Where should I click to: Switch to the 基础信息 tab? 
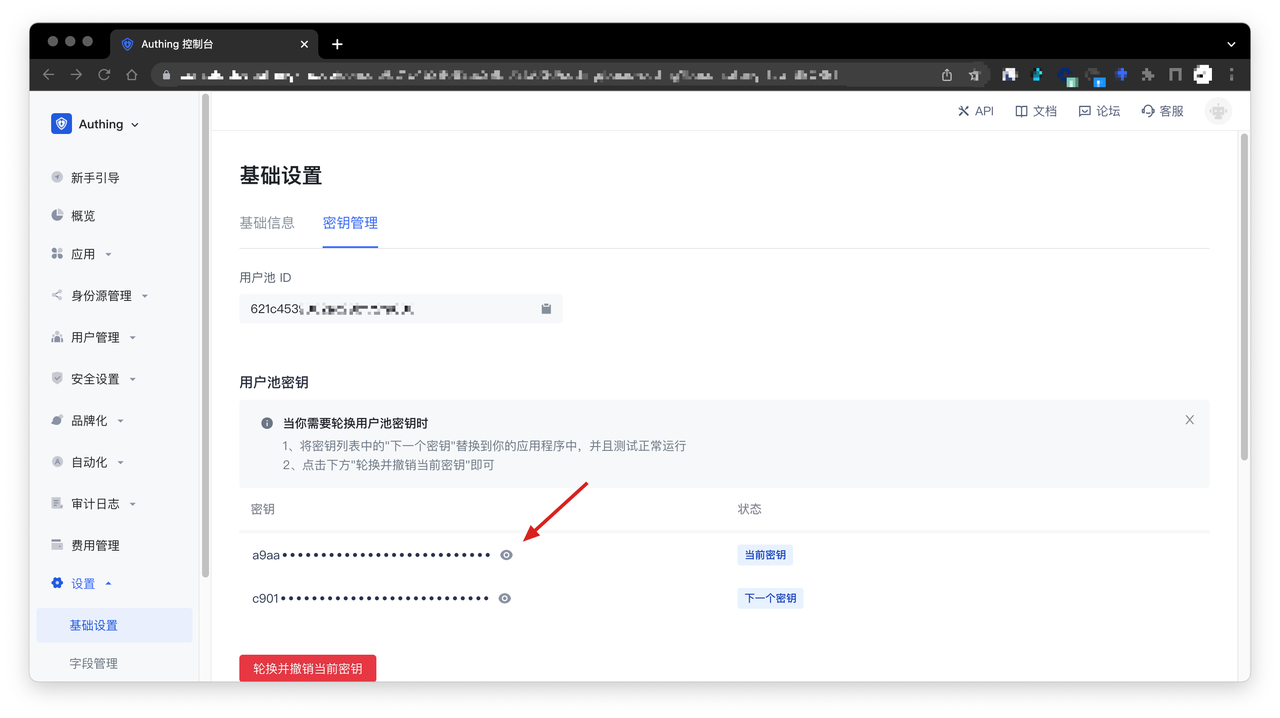[267, 222]
